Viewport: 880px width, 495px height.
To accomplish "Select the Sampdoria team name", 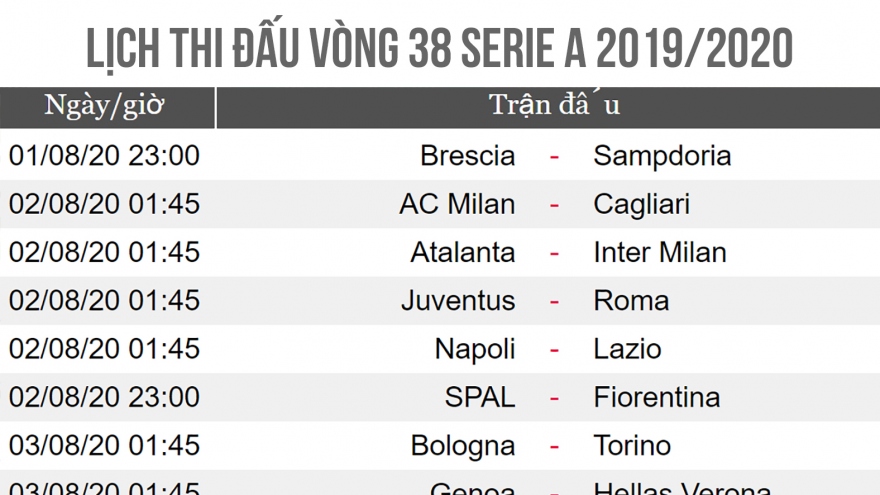I will tap(662, 156).
